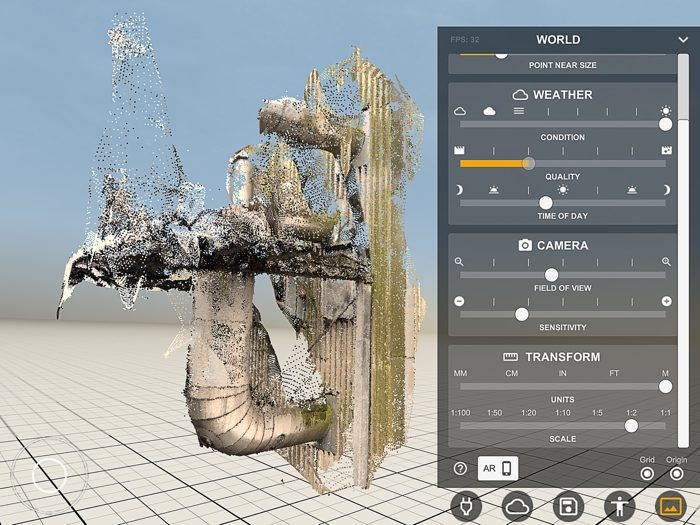Click the Units slider handle
This screenshot has height=525, width=700.
[665, 387]
